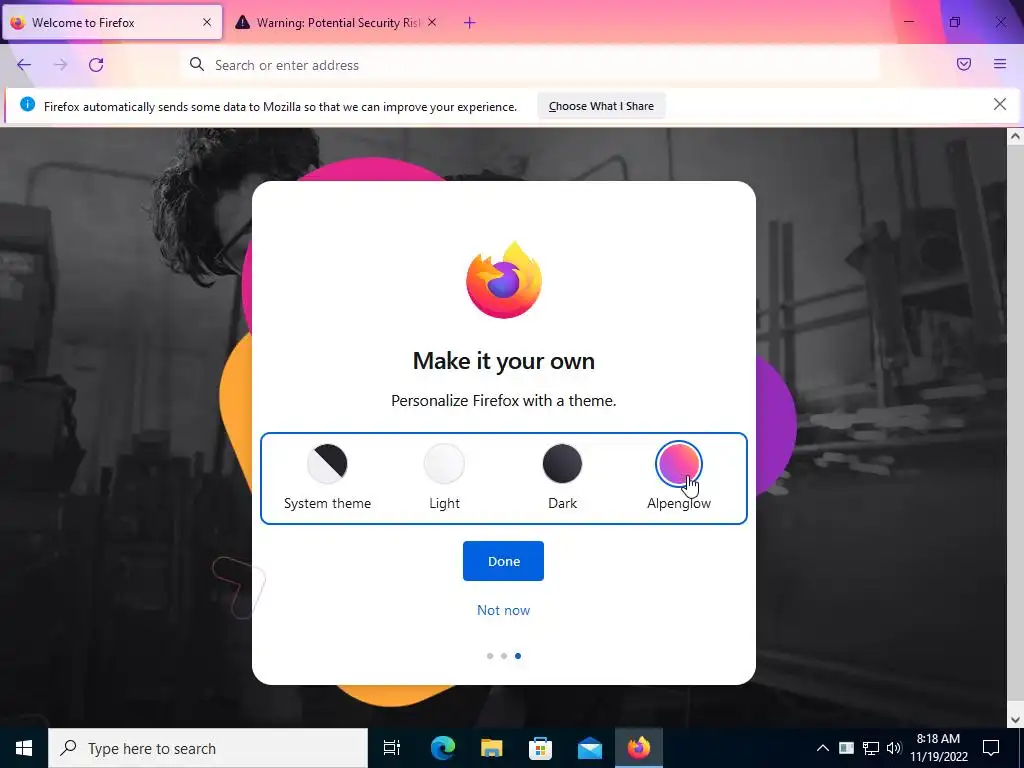This screenshot has height=768, width=1024.
Task: Open the Save to Pocket icon
Action: [x=964, y=64]
